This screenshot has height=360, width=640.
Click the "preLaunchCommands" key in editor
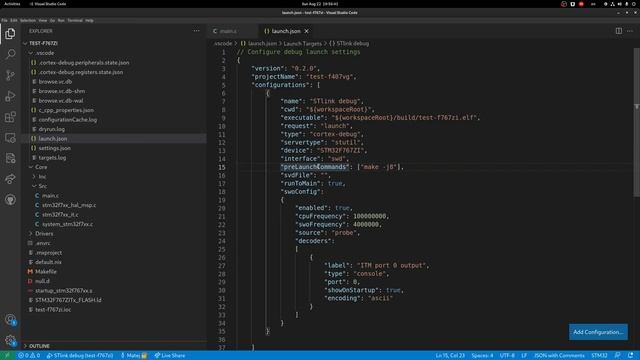(315, 167)
